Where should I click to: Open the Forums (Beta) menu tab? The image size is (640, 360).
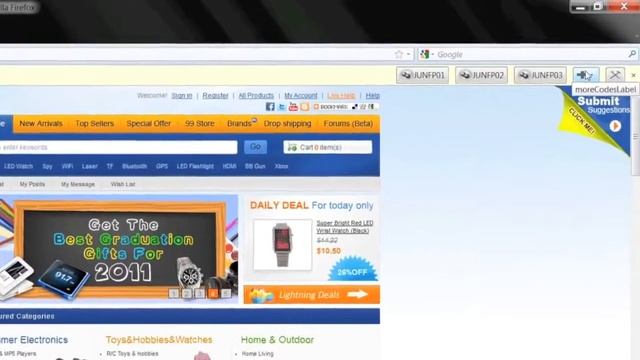tap(348, 124)
